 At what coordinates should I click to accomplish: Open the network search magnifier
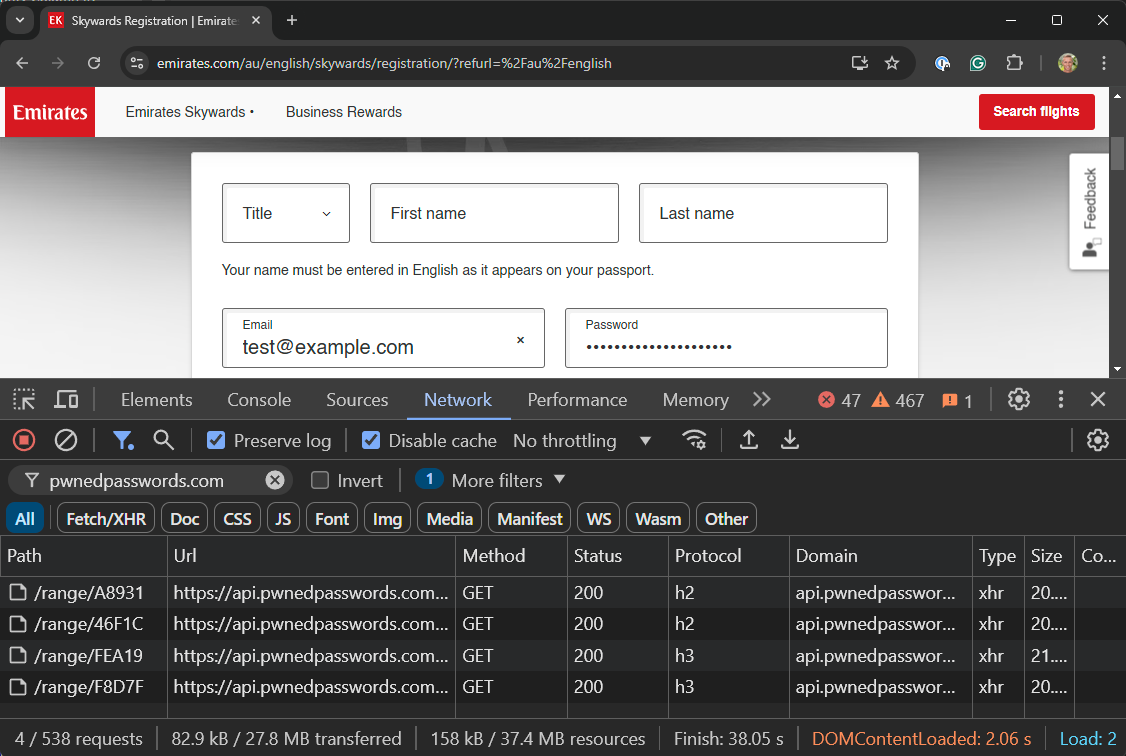[x=163, y=440]
